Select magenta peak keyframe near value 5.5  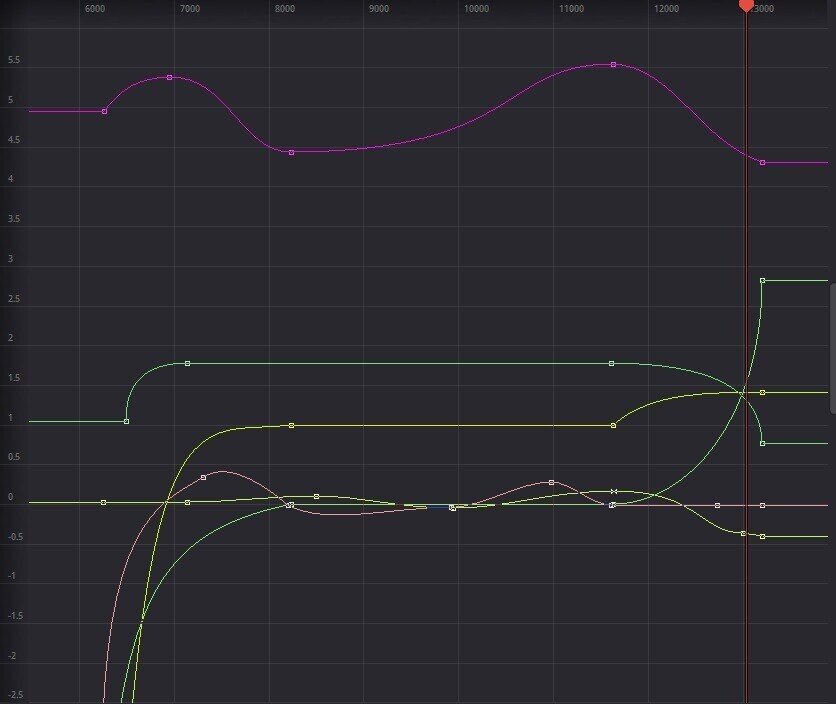point(614,65)
